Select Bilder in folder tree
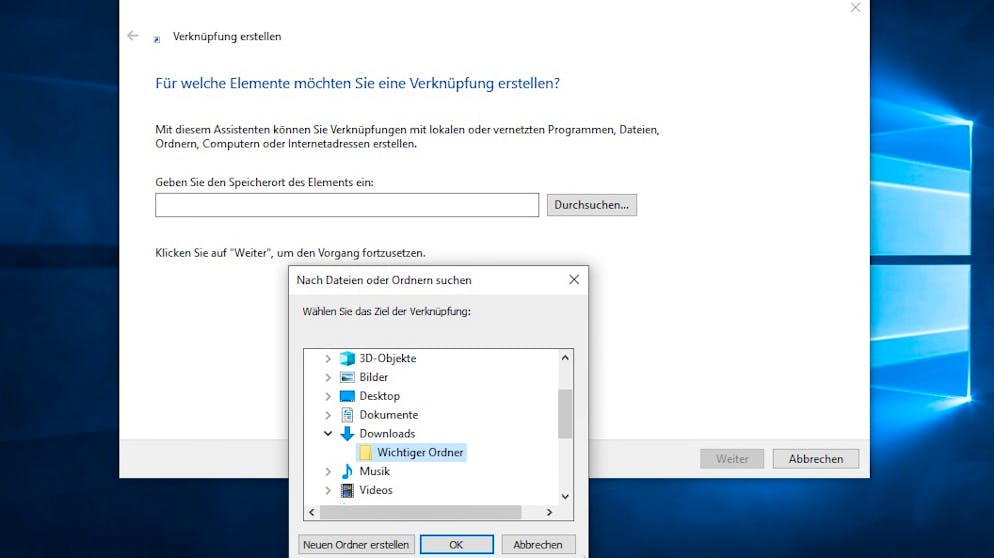Image resolution: width=994 pixels, height=558 pixels. point(373,377)
